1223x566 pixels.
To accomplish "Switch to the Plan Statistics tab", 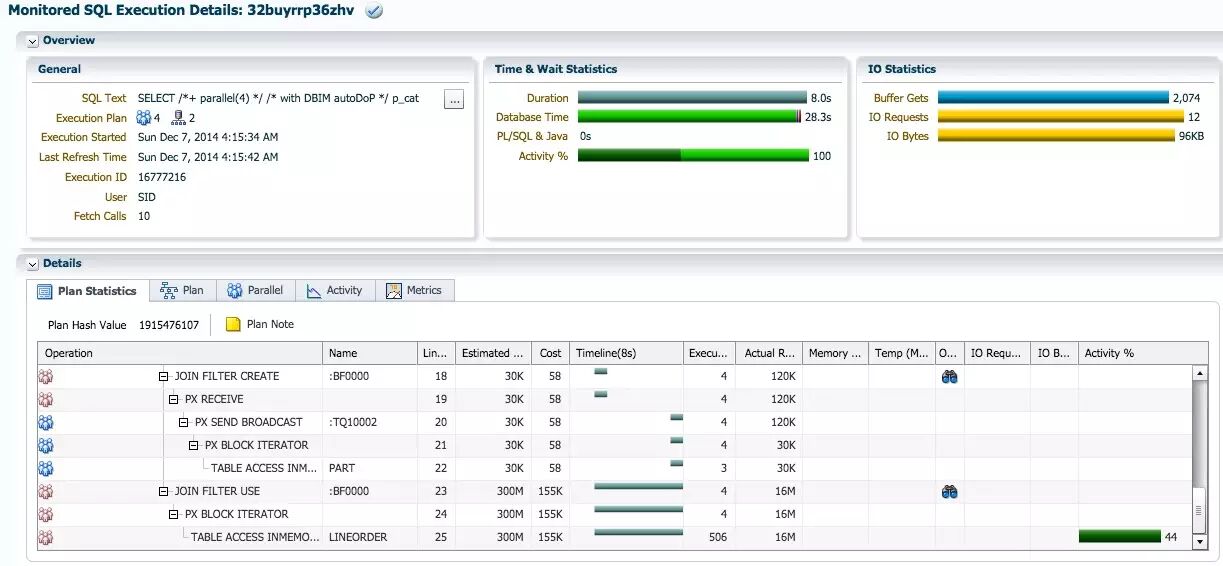I will 87,291.
